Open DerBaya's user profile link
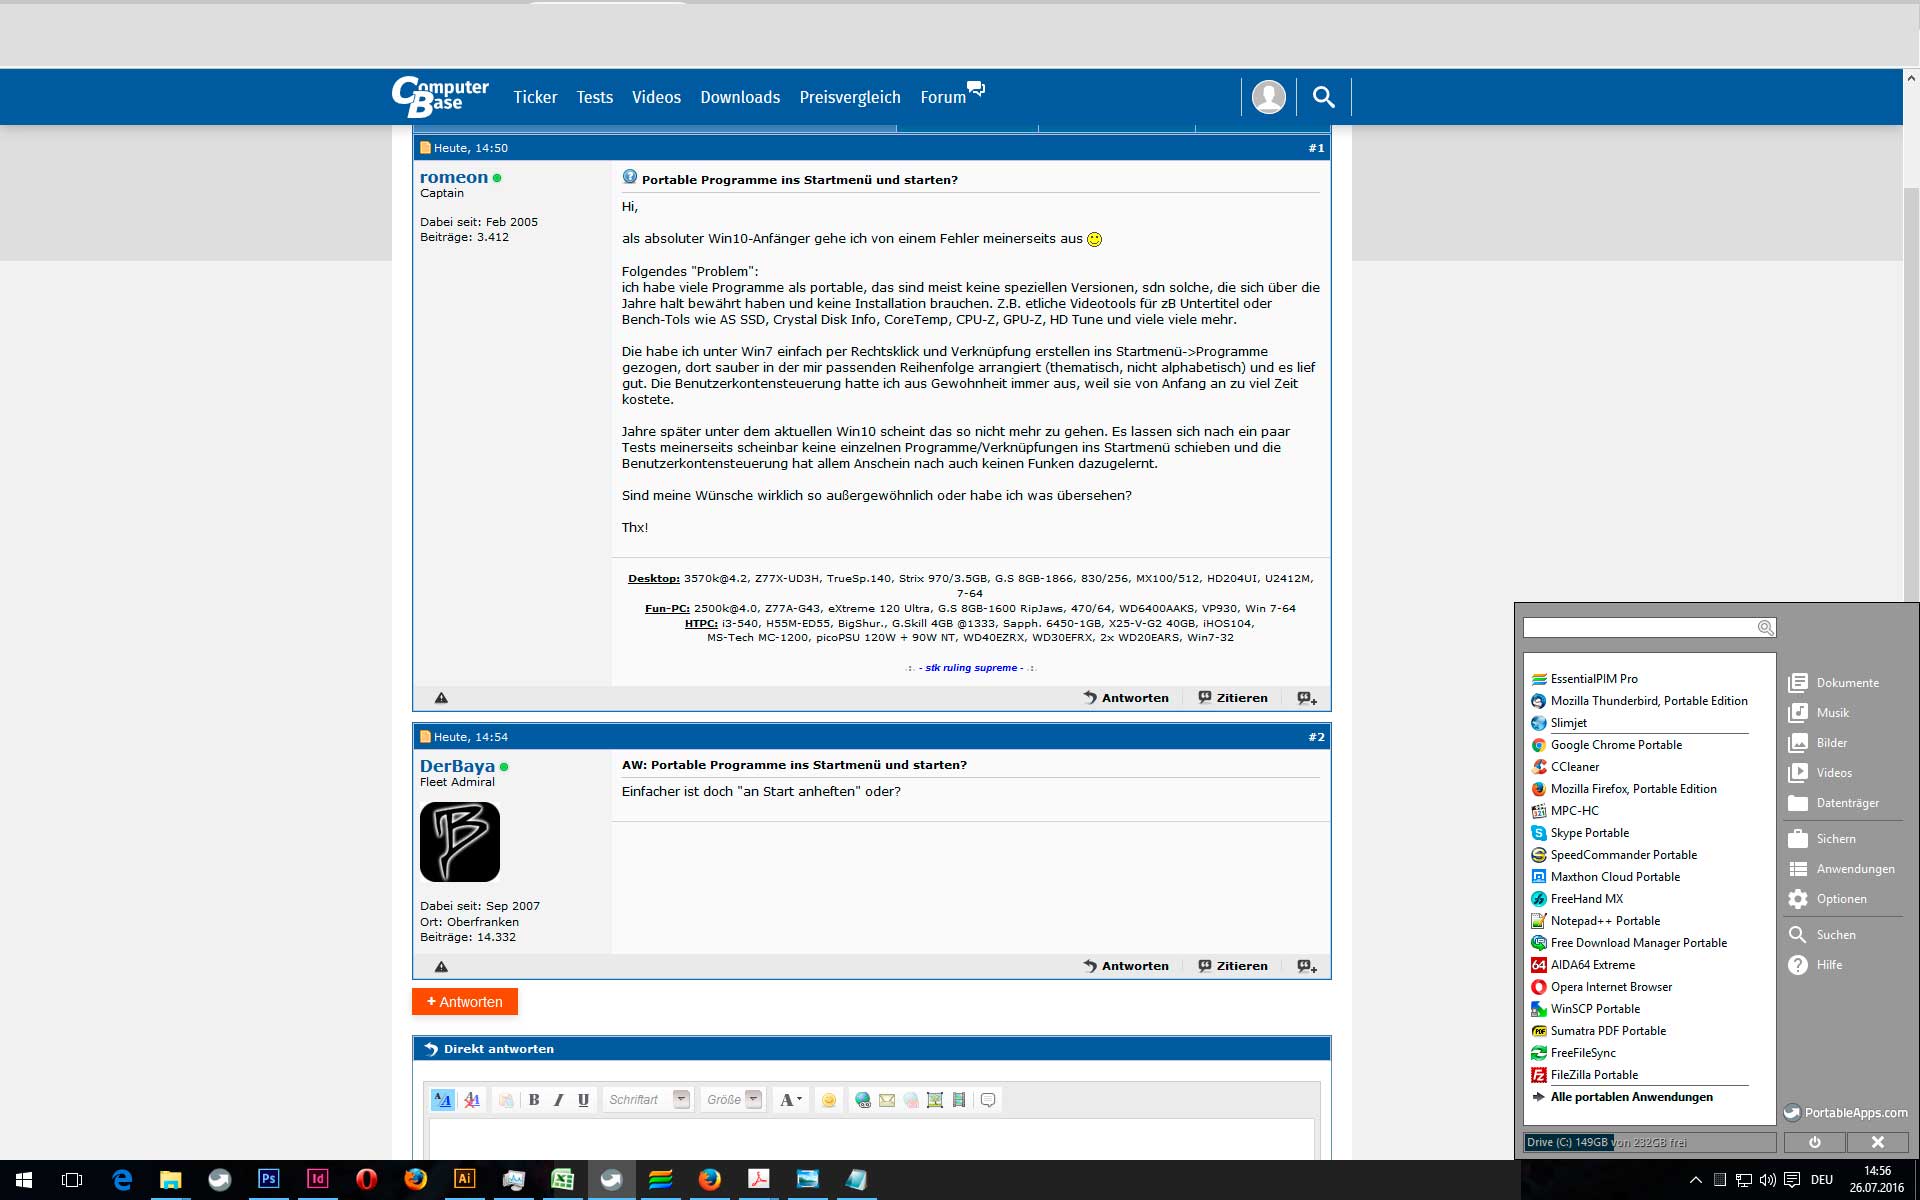 click(x=457, y=766)
